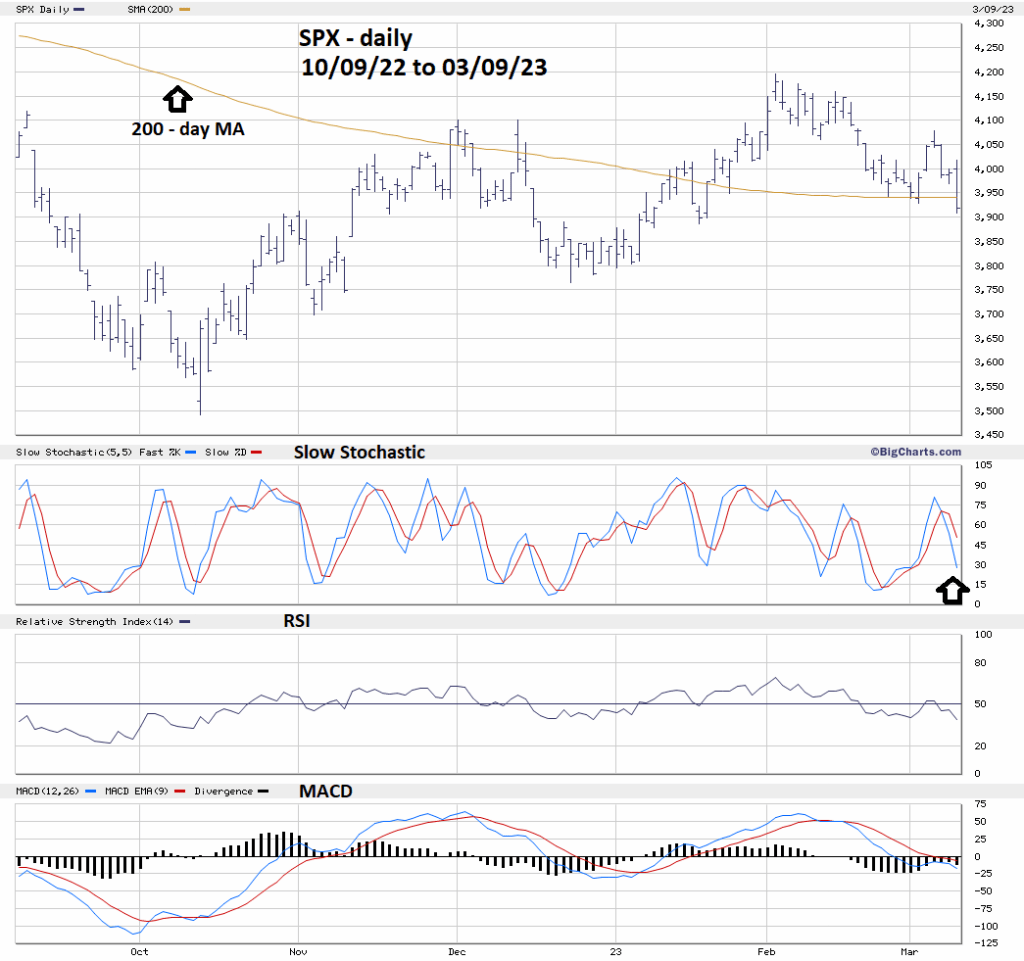Select the Relative Strength Index(14) label
This screenshot has height=961, width=1024.
93,622
